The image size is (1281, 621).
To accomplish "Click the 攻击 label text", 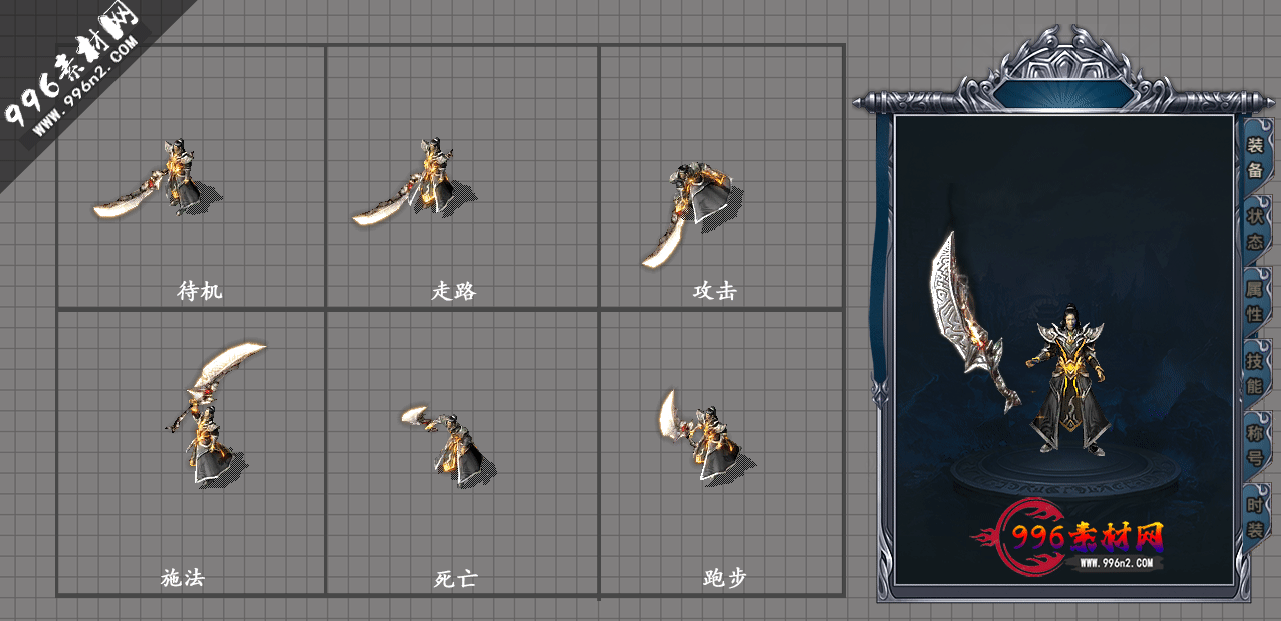I will tap(715, 291).
